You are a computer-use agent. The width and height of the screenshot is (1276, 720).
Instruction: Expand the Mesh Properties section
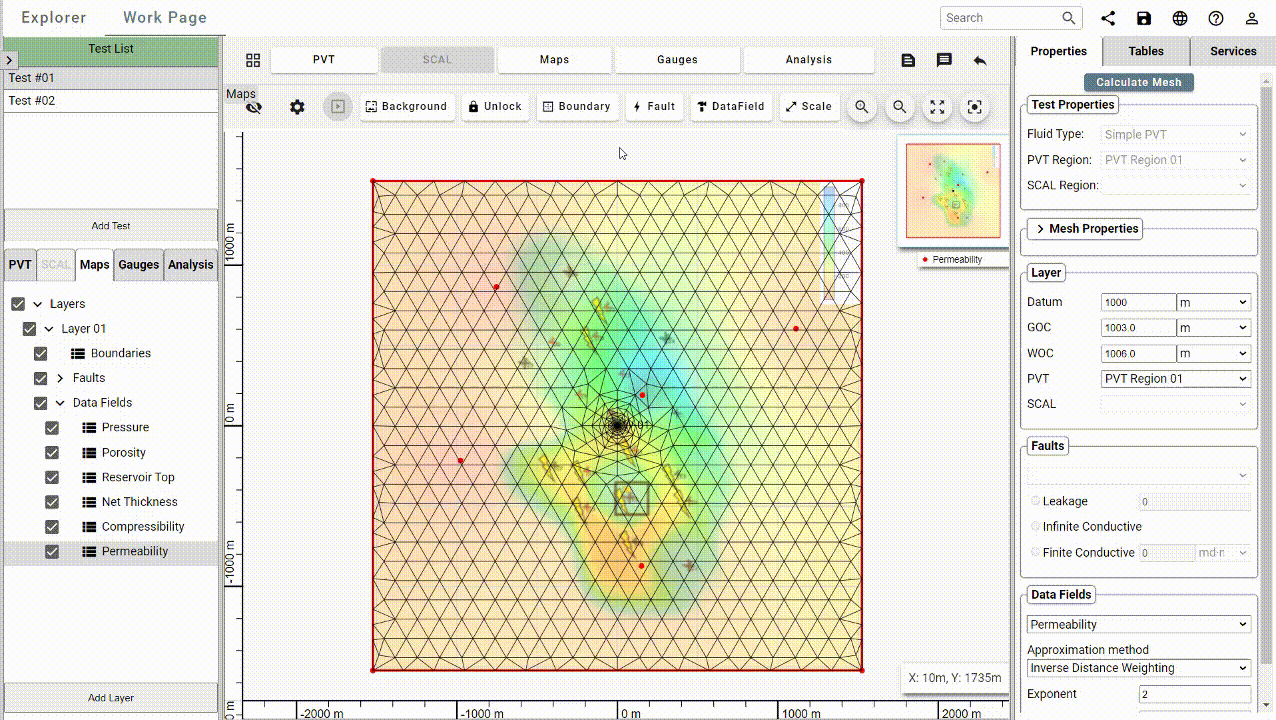(x=1086, y=229)
